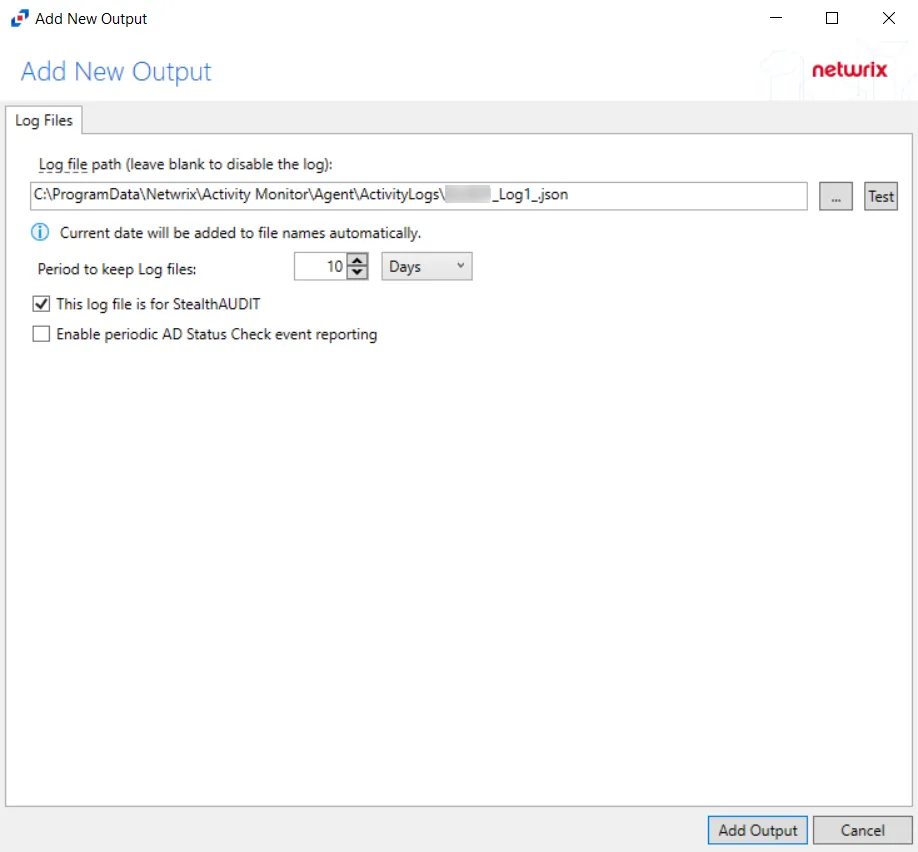Minimize the Add New Output window
Viewport: 918px width, 852px height.
776,18
